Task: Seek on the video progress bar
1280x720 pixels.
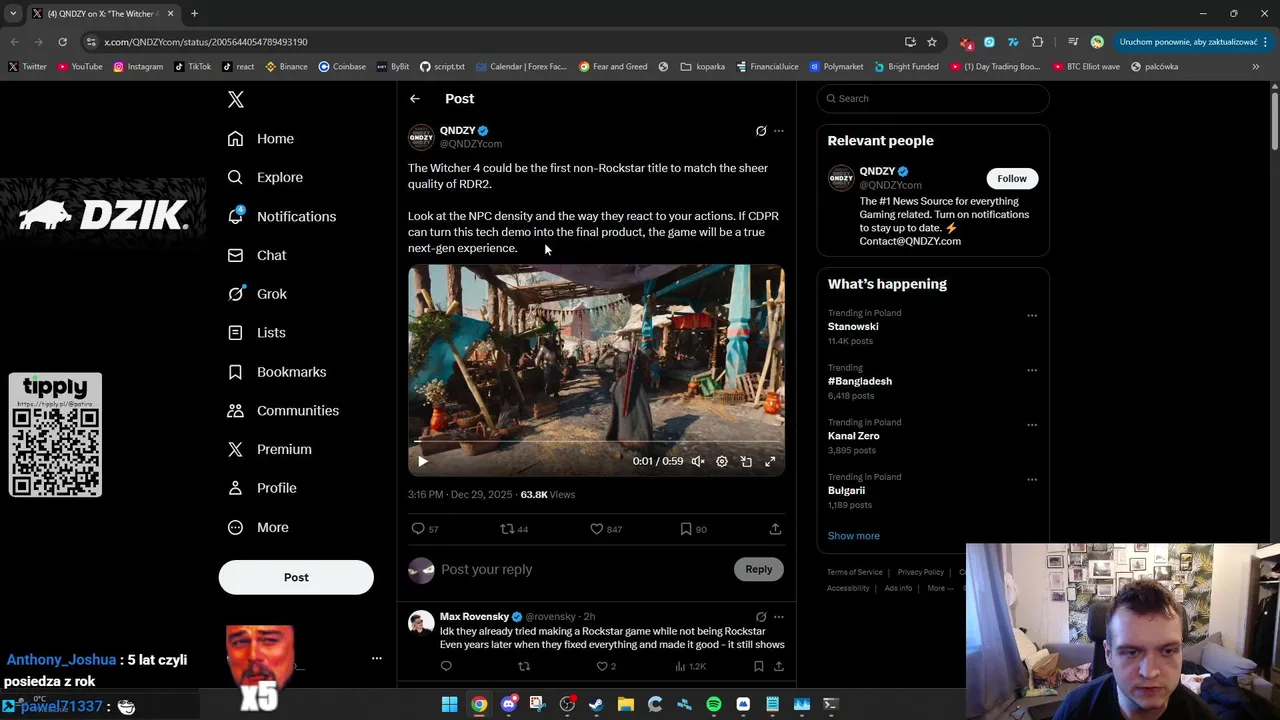Action: click(596, 441)
